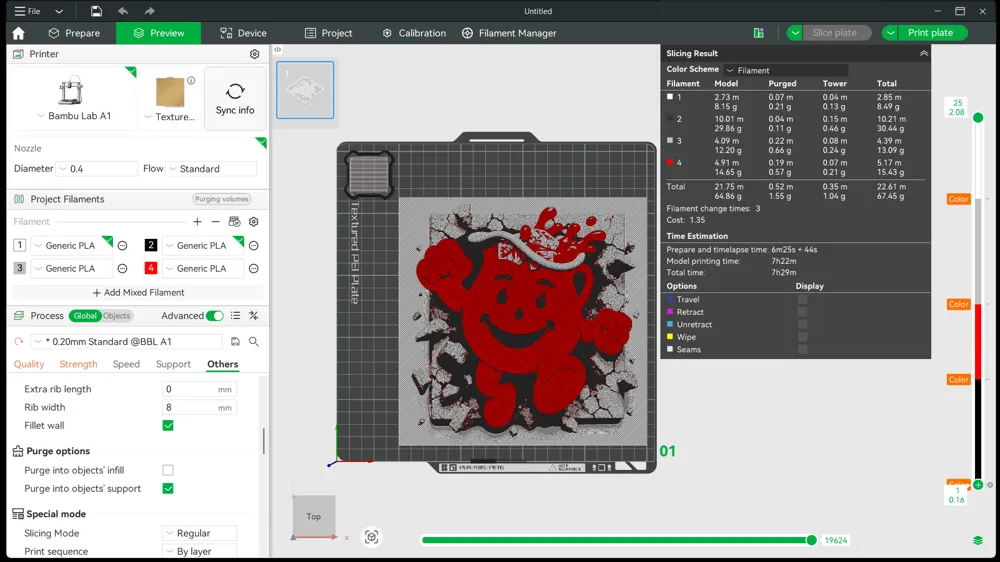Open process settings list icon
1000x562 pixels.
[235, 316]
